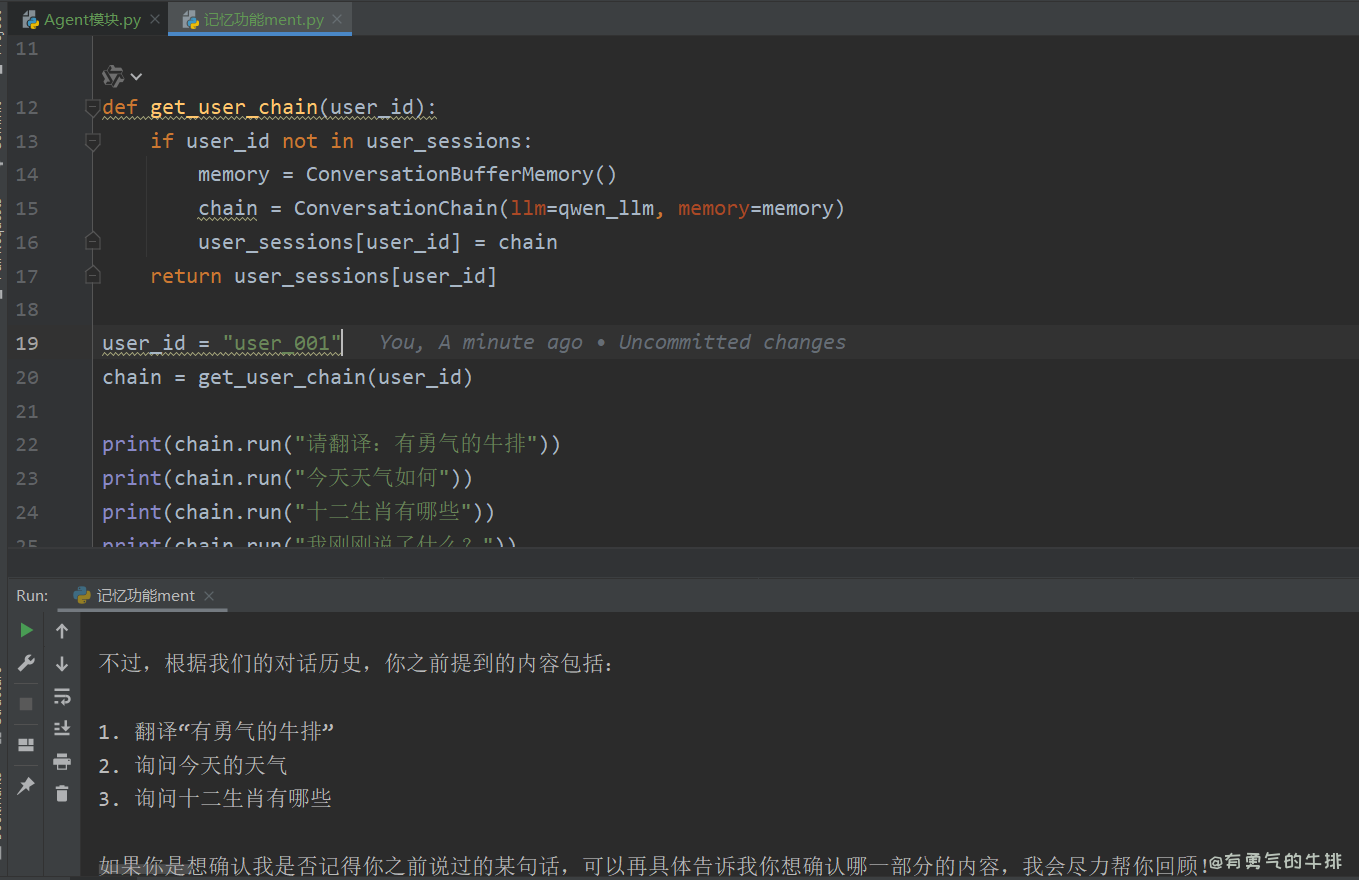Viewport: 1359px width, 880px height.
Task: Click the stop process square button
Action: (27, 703)
